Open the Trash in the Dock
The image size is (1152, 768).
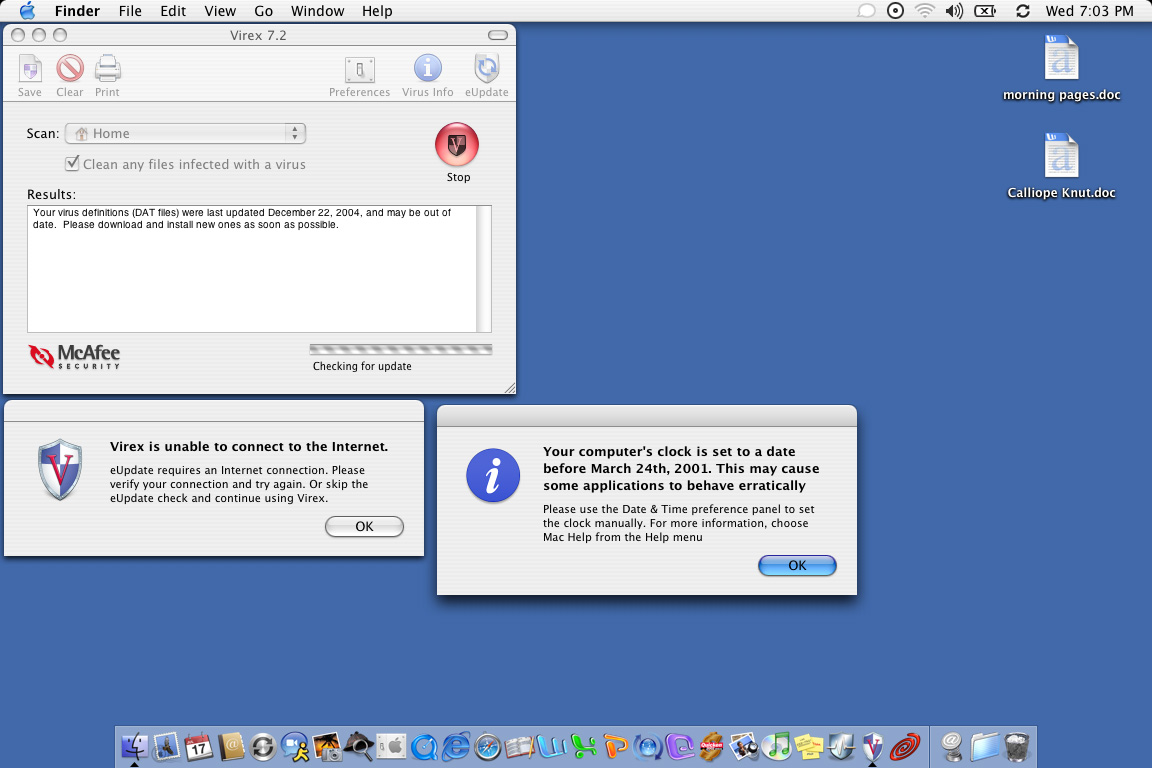coord(1017,747)
